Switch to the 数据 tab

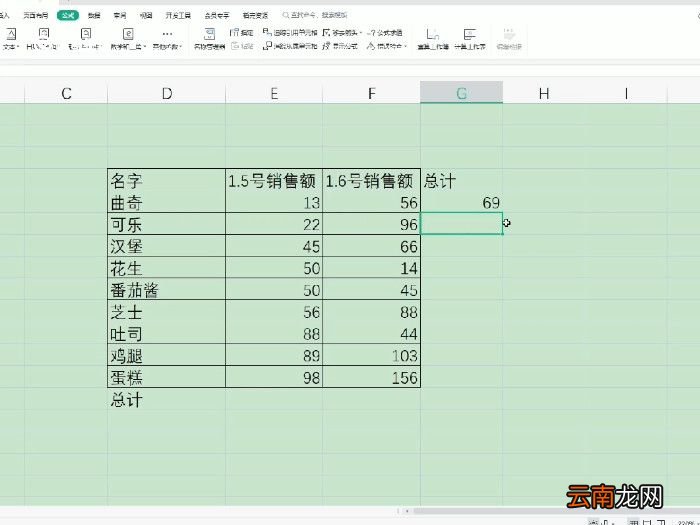point(94,15)
